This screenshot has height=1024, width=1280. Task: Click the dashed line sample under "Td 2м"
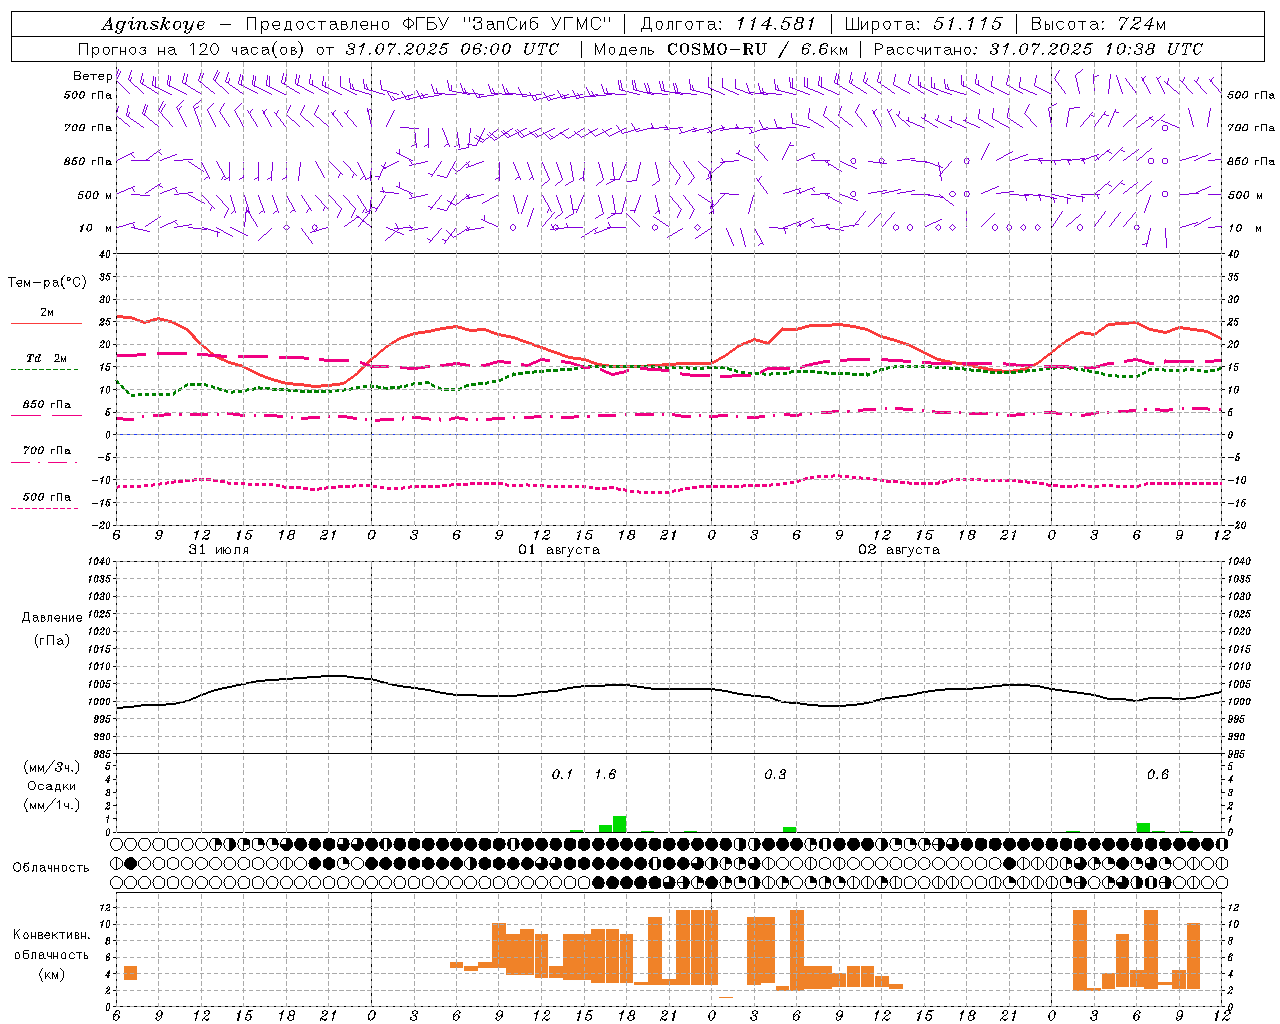[44, 370]
